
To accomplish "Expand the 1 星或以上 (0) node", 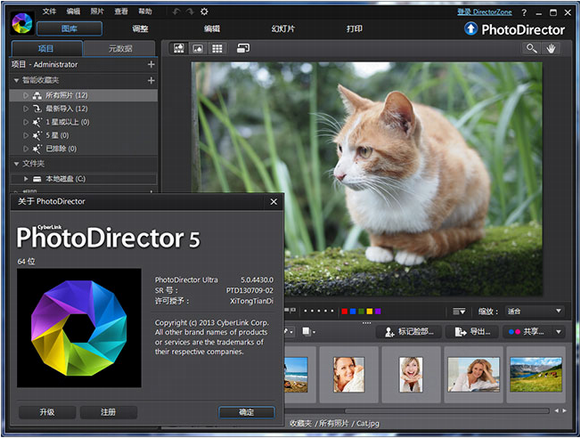I will [x=26, y=122].
